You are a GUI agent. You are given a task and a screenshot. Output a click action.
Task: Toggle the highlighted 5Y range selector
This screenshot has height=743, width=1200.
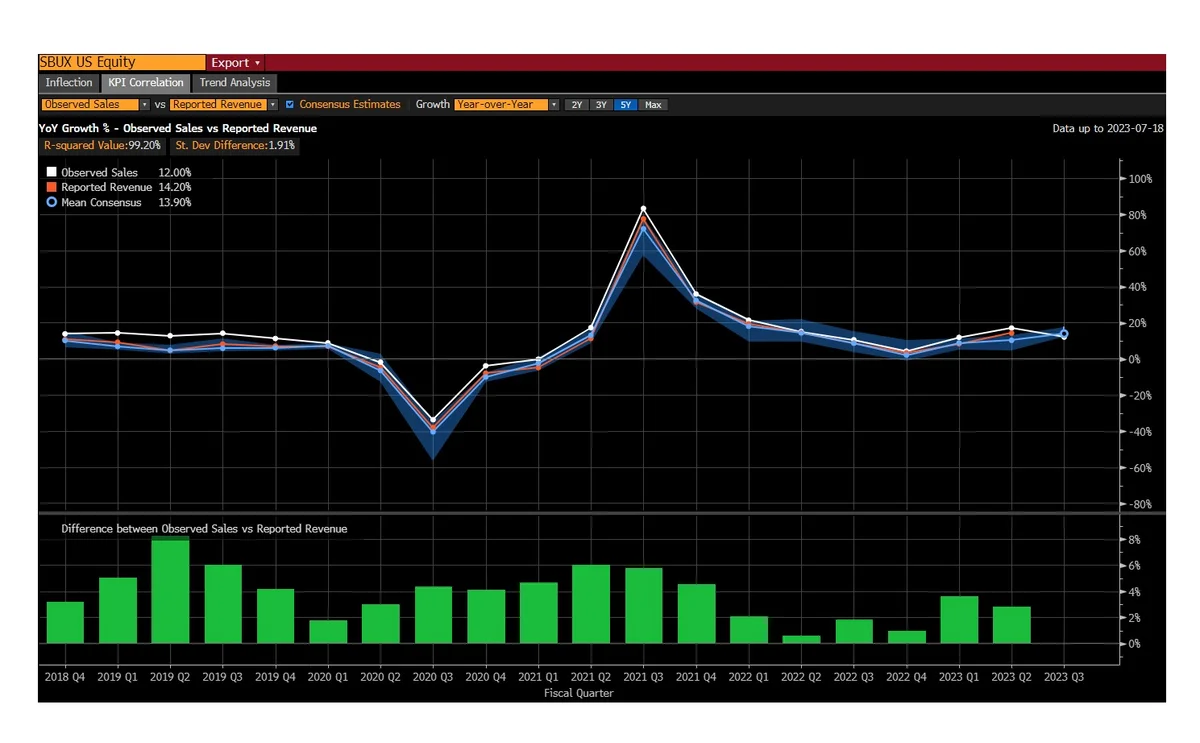(x=626, y=104)
